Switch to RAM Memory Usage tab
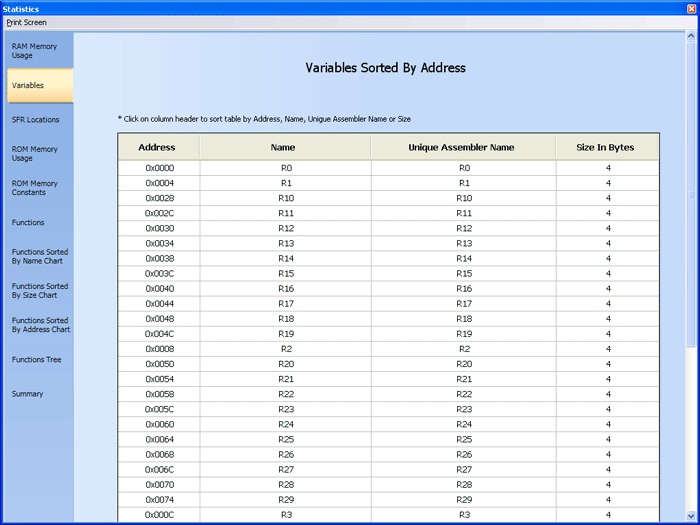Screen dimensions: 700x525 point(39,51)
